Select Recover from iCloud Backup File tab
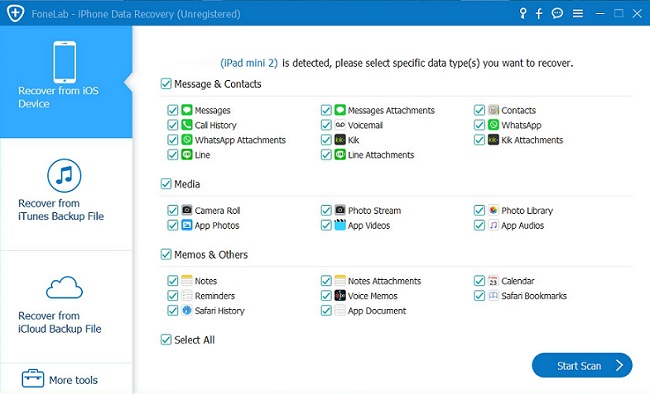650x394 pixels. 66,306
